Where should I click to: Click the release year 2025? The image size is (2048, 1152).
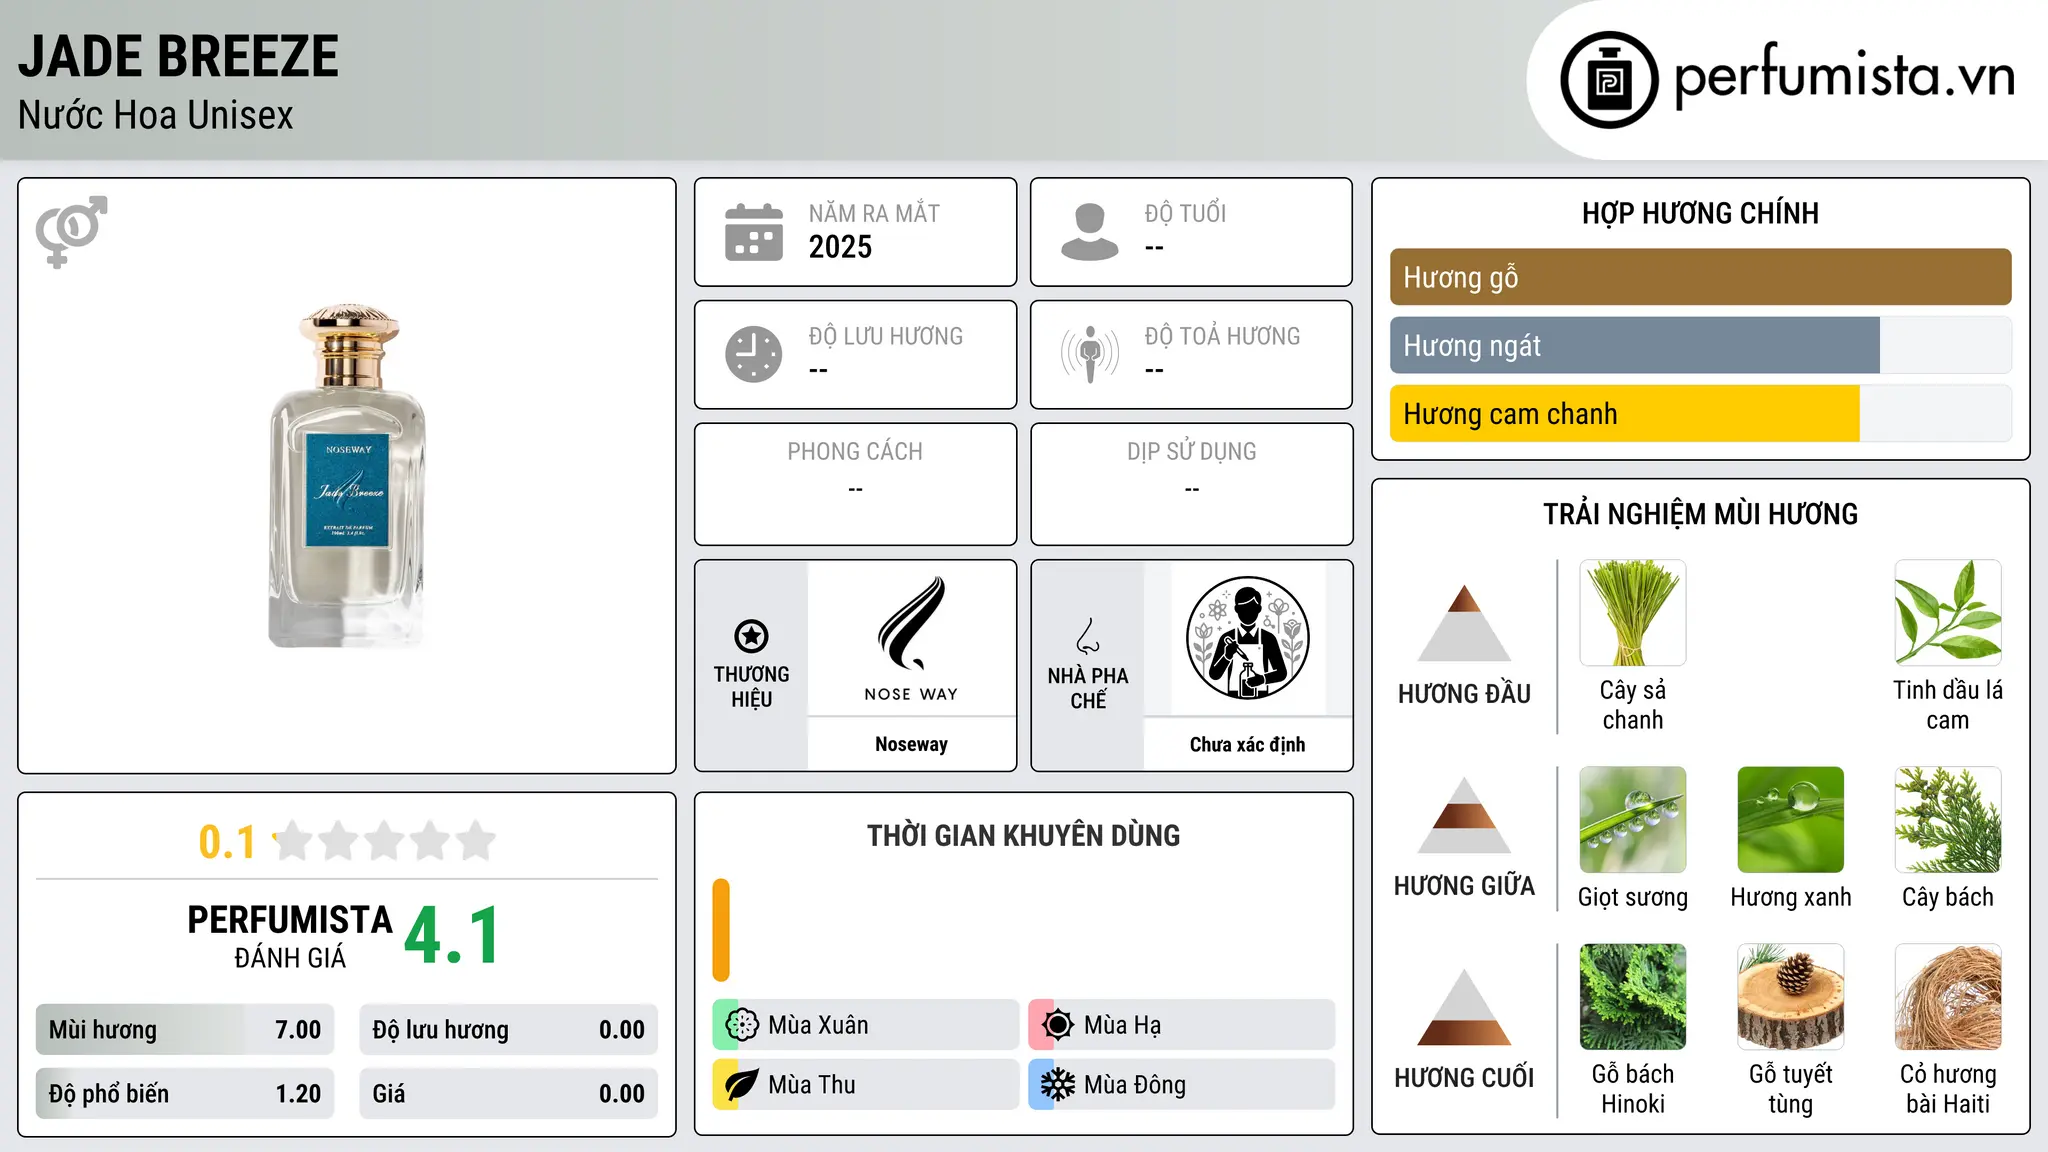(840, 247)
